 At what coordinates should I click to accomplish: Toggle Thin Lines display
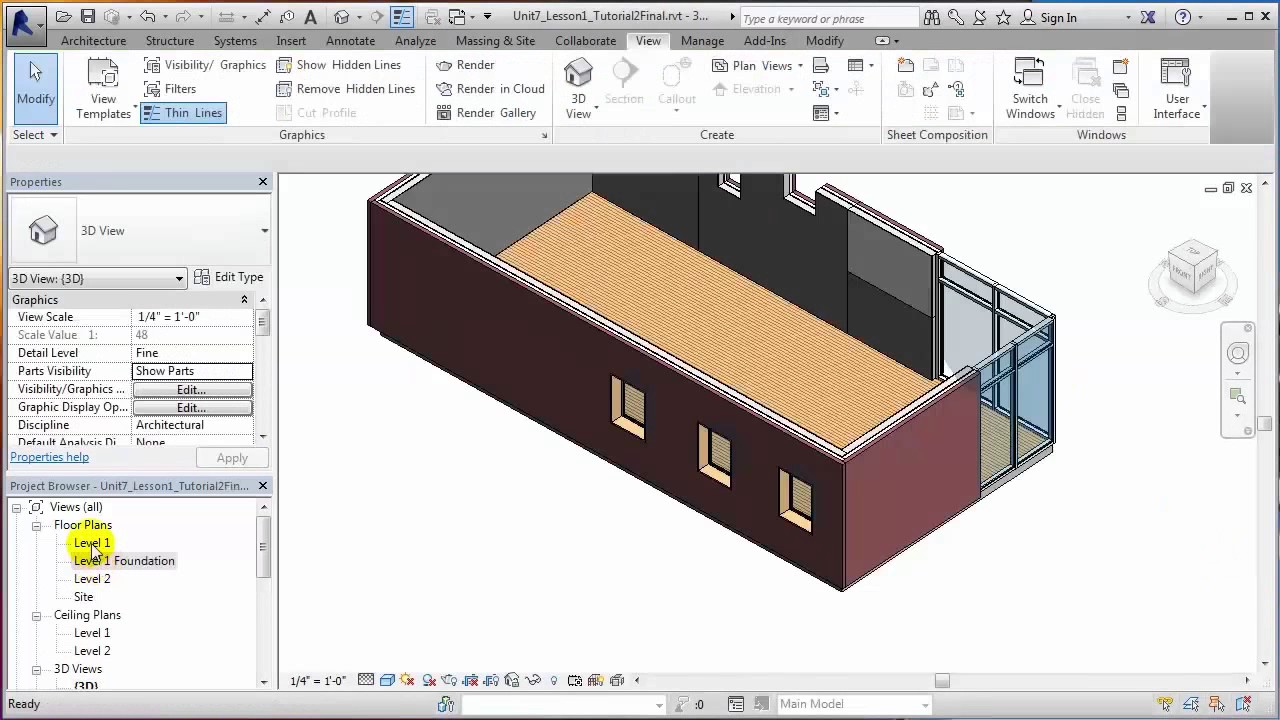coord(183,112)
